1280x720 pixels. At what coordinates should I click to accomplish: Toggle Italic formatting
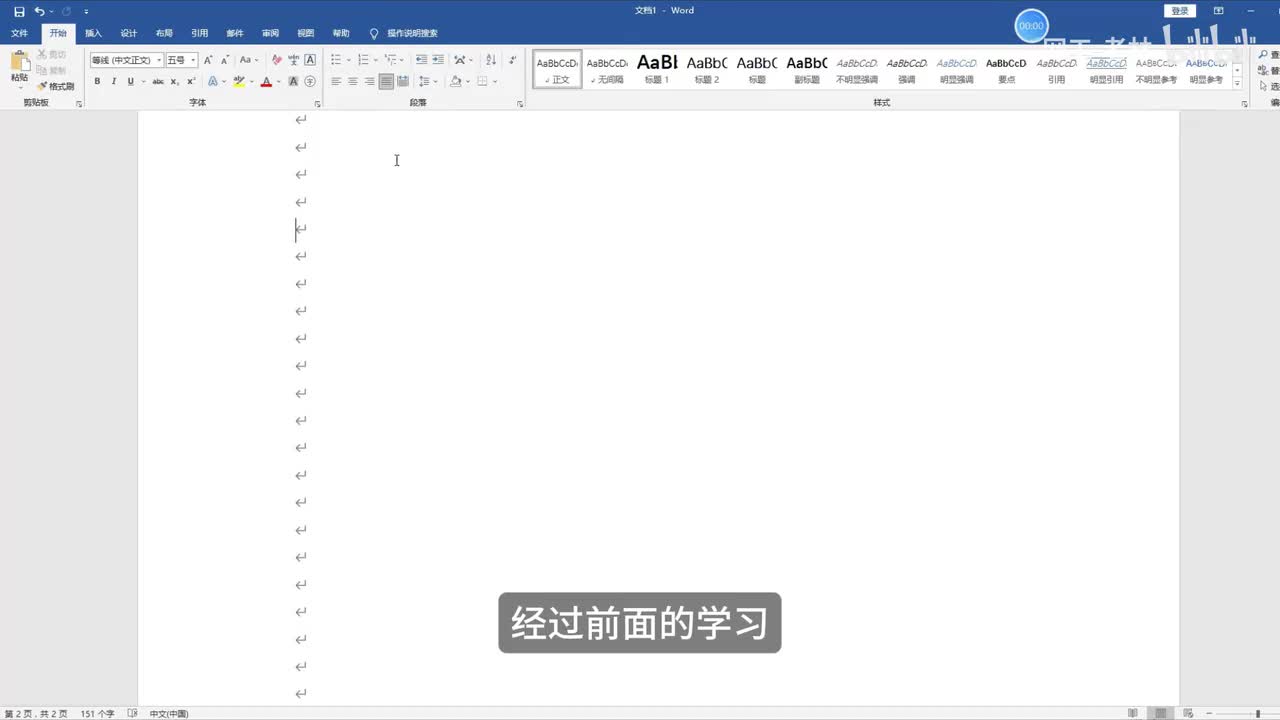pyautogui.click(x=113, y=81)
